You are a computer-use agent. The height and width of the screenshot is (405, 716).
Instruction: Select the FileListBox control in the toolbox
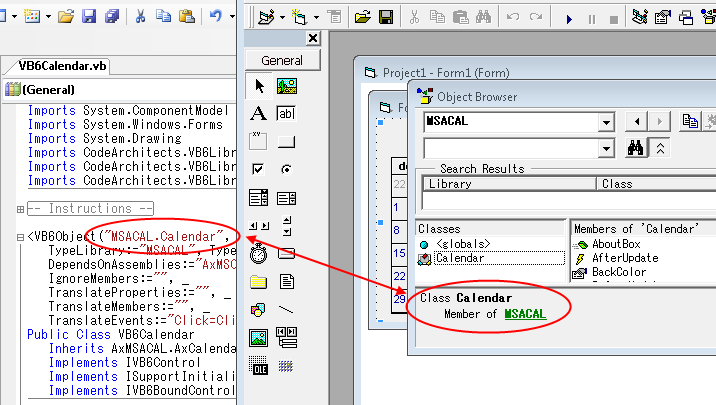[x=287, y=282]
